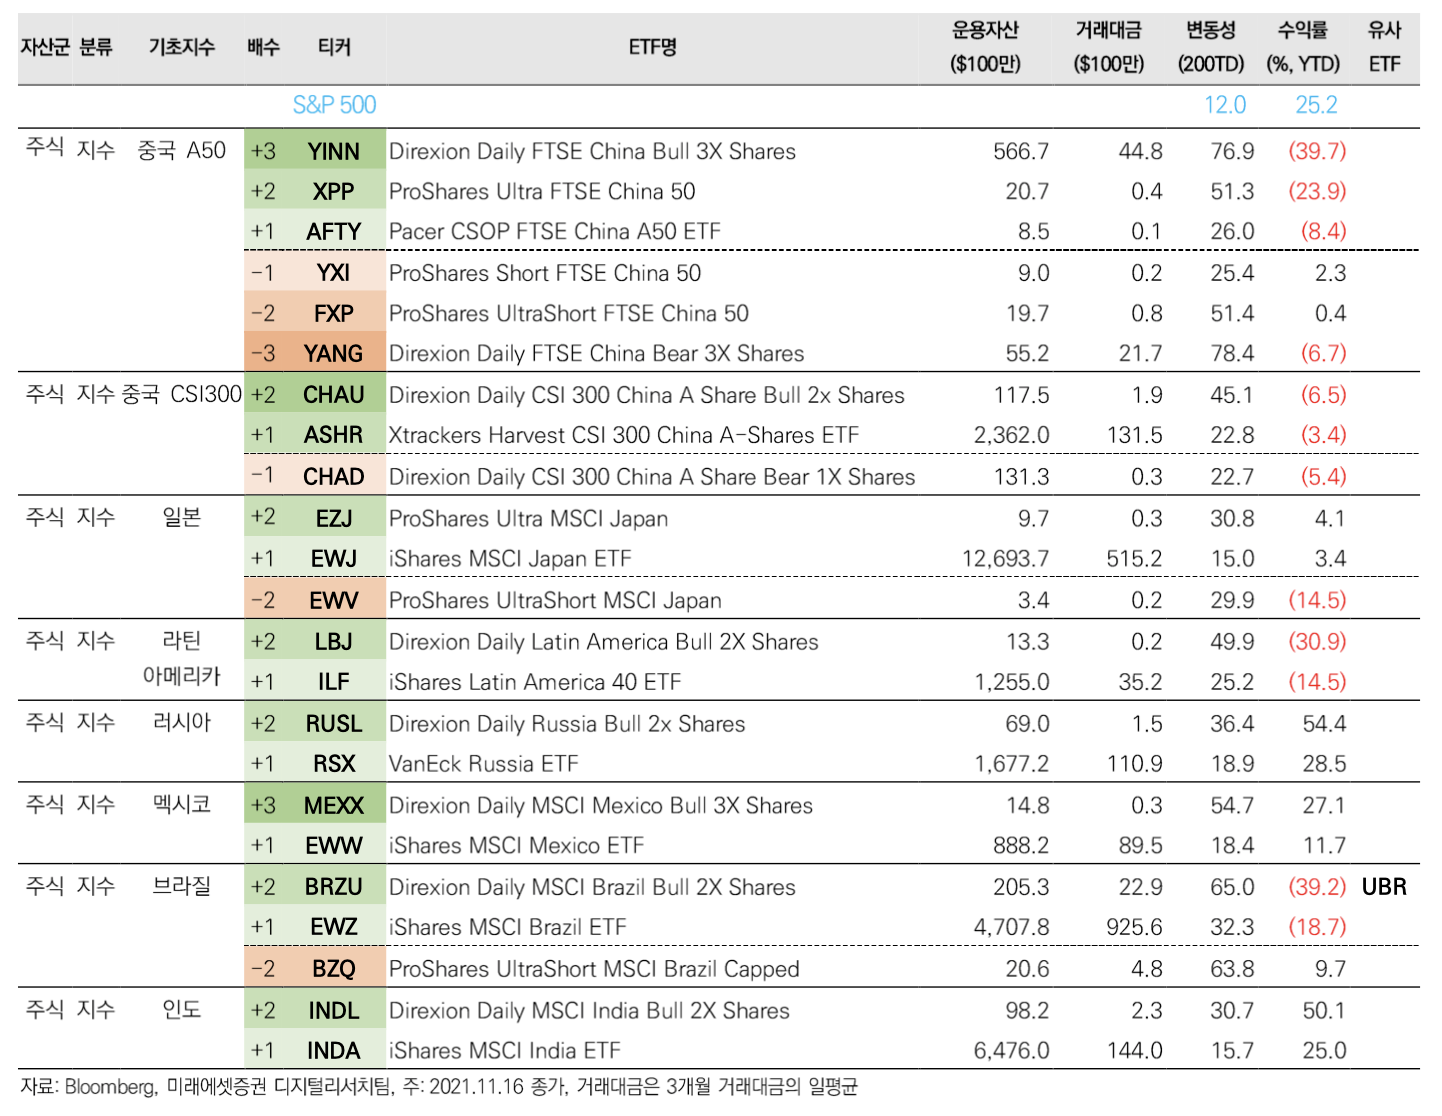Select the EZJ ticker cell

tap(334, 519)
